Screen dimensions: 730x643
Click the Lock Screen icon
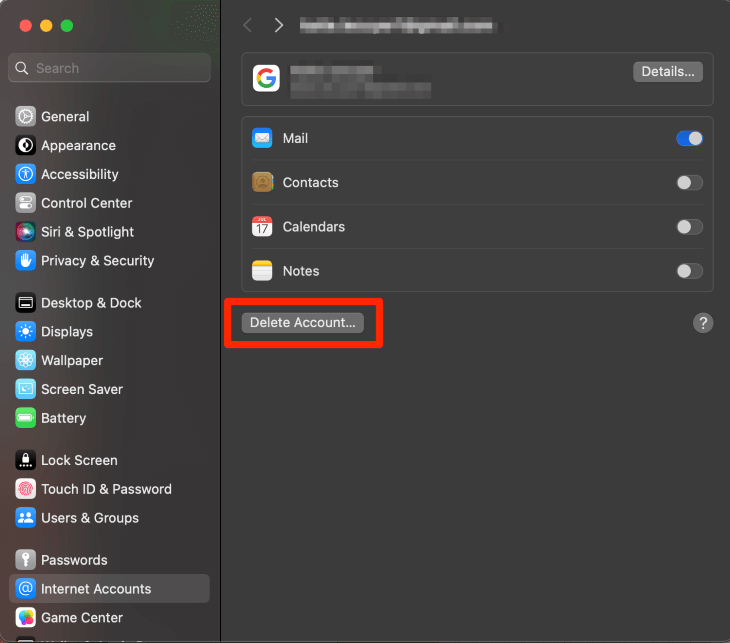pyautogui.click(x=26, y=460)
